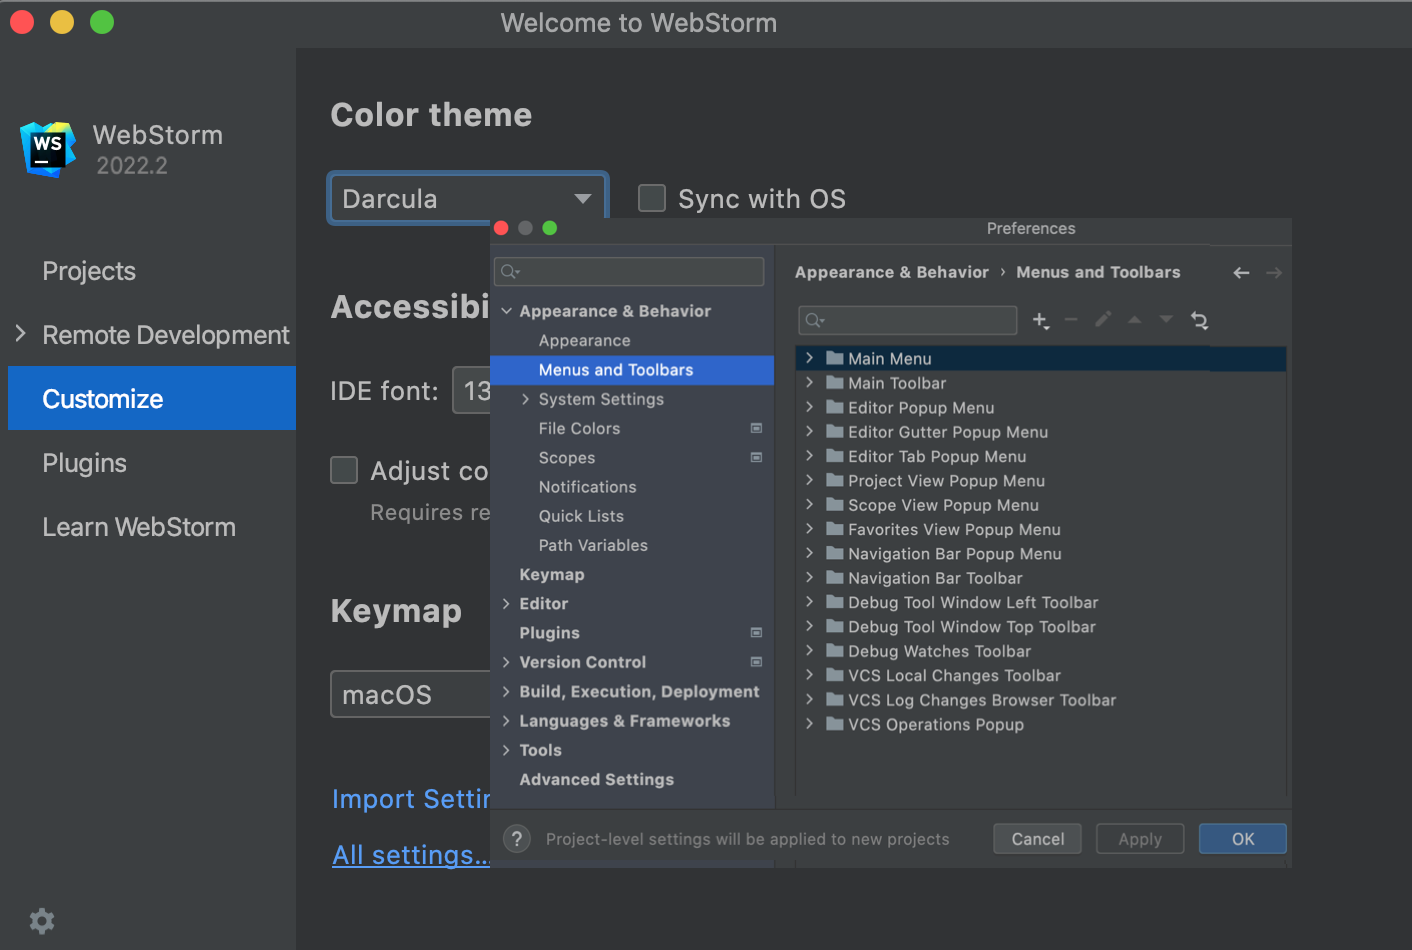Click the Apply button
The width and height of the screenshot is (1412, 950).
[1140, 839]
